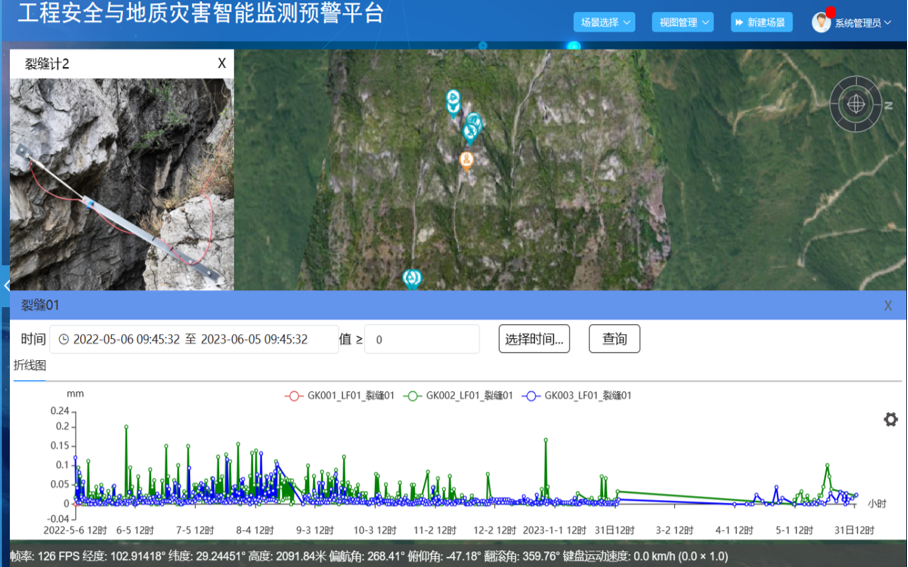This screenshot has width=908, height=567.
Task: Click the topmost teal monitoring marker
Action: [x=453, y=99]
